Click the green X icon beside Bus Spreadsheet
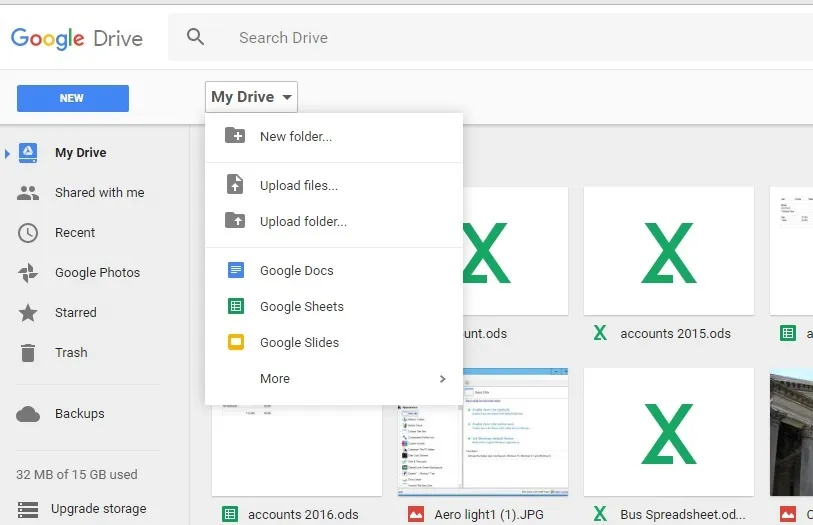The width and height of the screenshot is (813, 525). click(x=600, y=514)
